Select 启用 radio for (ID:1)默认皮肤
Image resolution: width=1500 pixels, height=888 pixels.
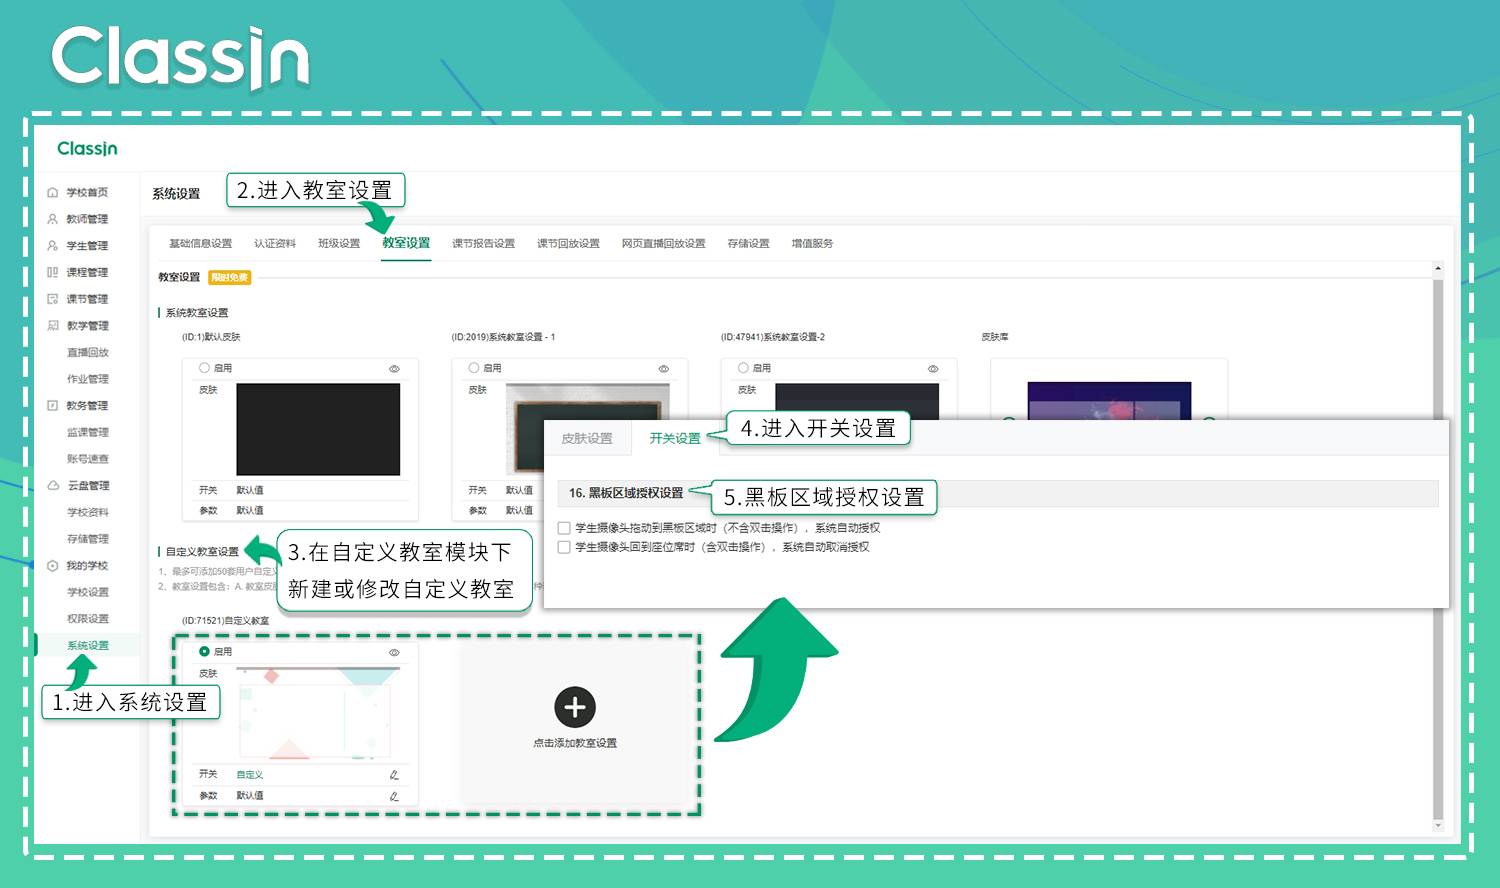pos(204,368)
